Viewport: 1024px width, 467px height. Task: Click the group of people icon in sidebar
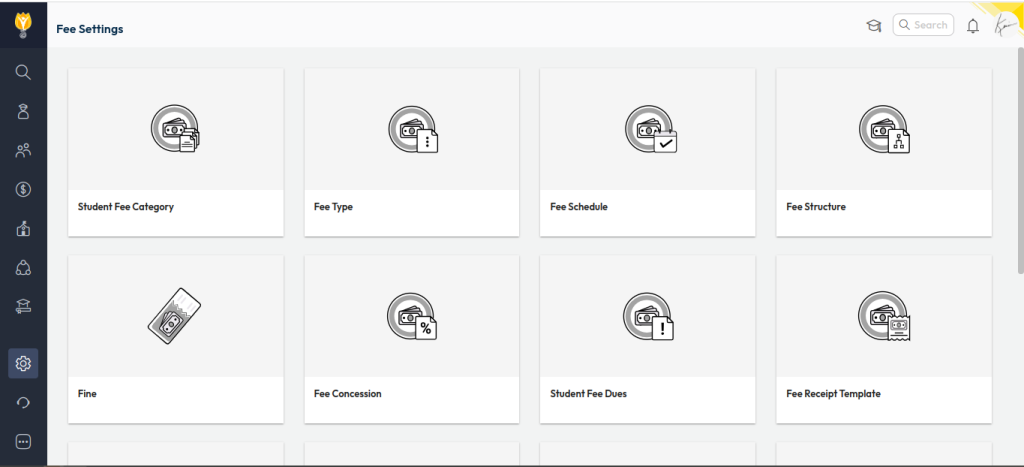23,151
